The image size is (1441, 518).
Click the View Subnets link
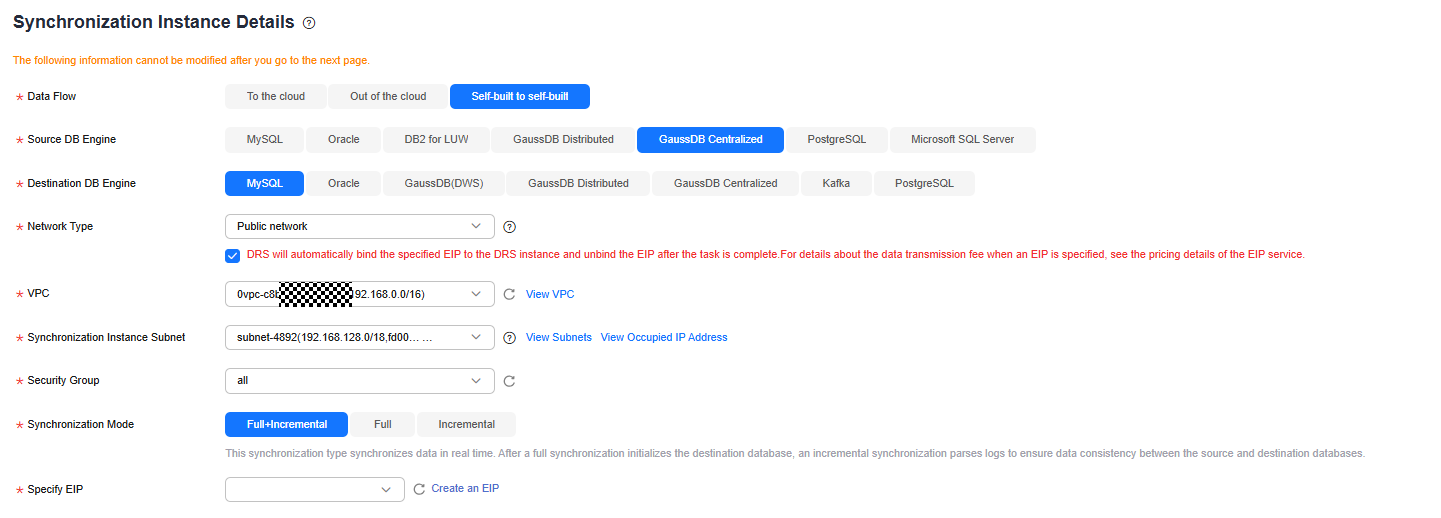(559, 338)
